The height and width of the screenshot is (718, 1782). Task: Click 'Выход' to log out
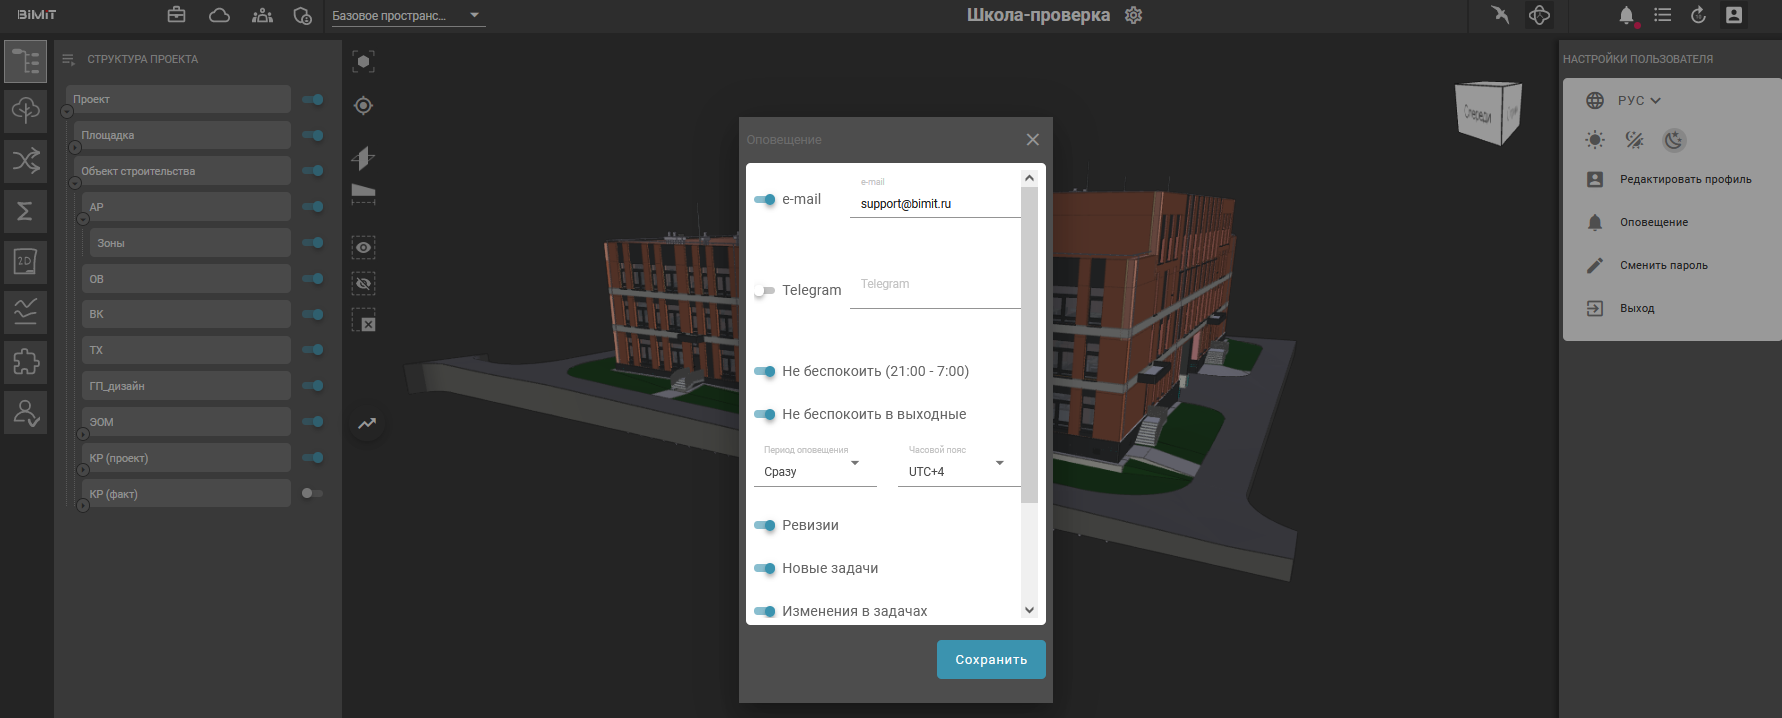click(1637, 309)
